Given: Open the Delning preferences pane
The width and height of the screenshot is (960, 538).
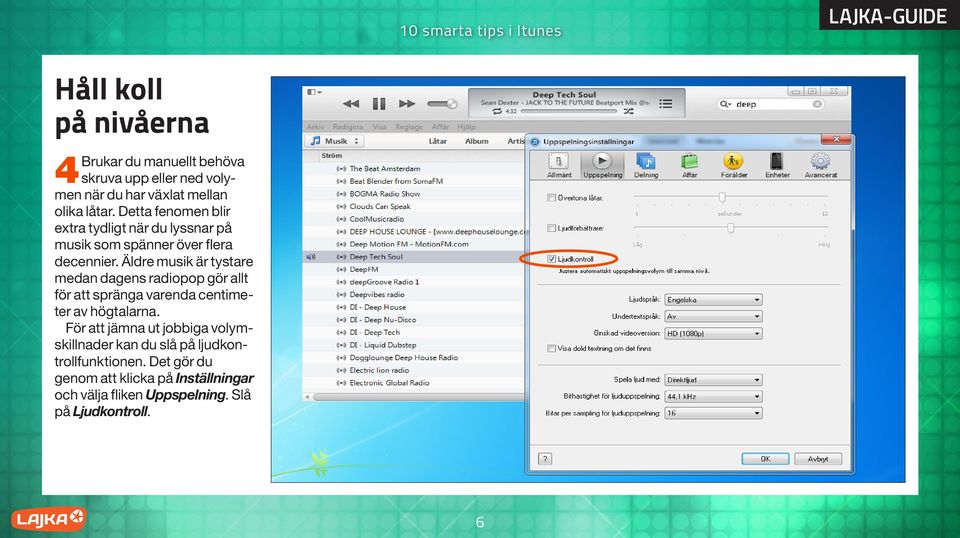Looking at the screenshot, I should coord(646,165).
